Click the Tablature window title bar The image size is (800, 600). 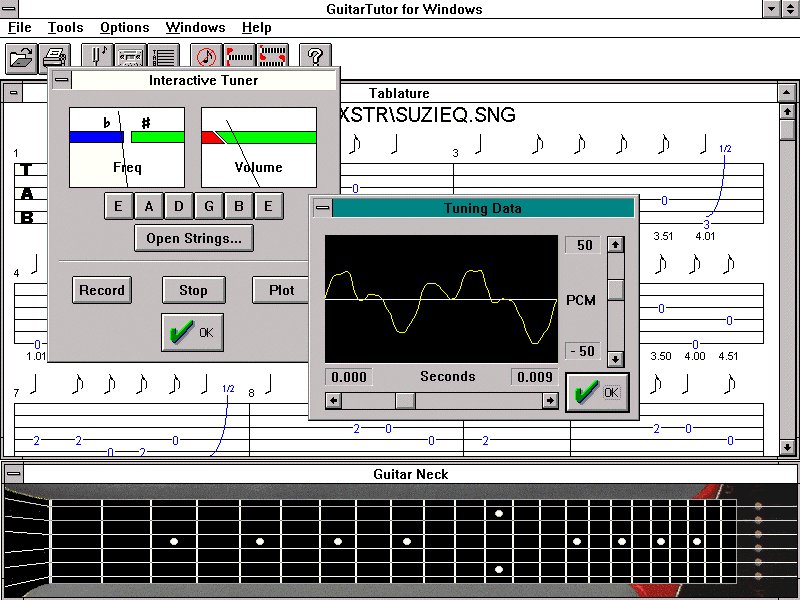point(401,93)
